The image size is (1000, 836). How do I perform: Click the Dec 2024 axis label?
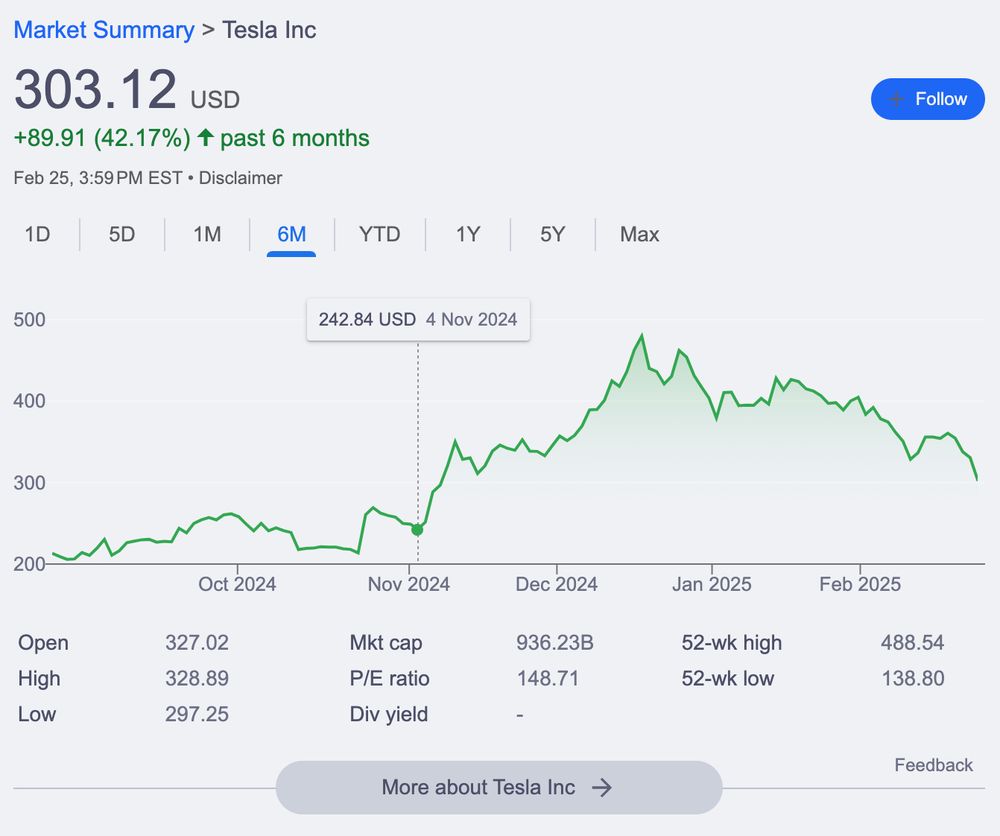pyautogui.click(x=557, y=584)
